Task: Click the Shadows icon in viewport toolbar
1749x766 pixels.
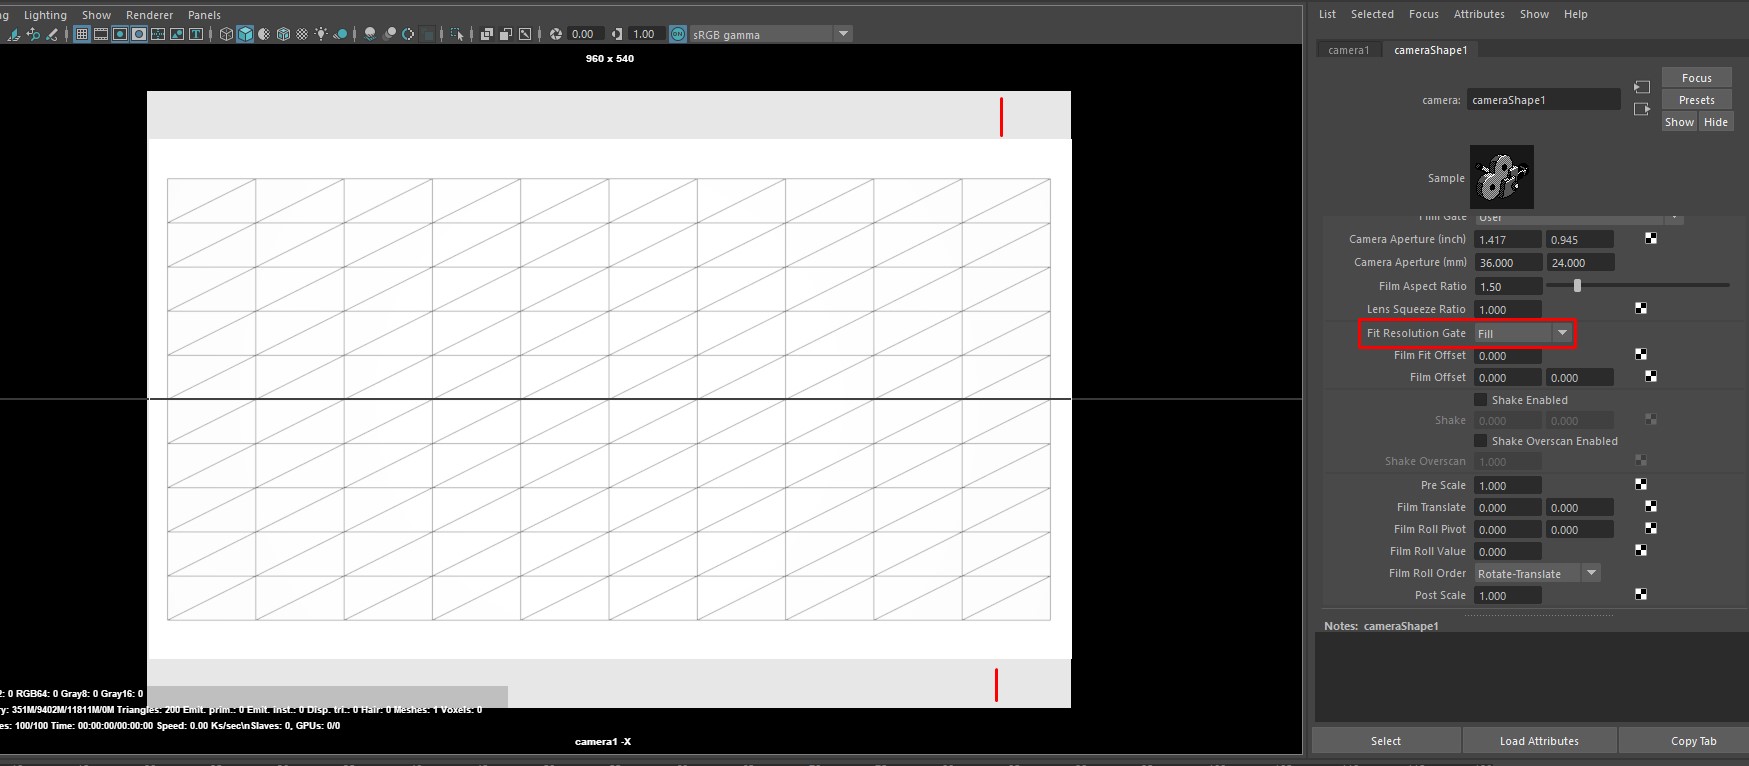Action: coord(340,34)
